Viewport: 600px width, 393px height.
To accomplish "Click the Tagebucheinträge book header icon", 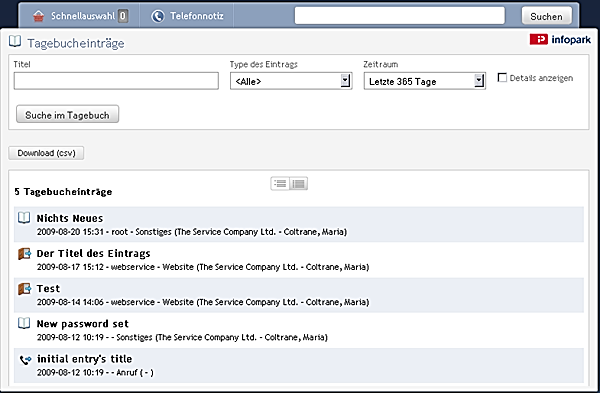I will 15,41.
